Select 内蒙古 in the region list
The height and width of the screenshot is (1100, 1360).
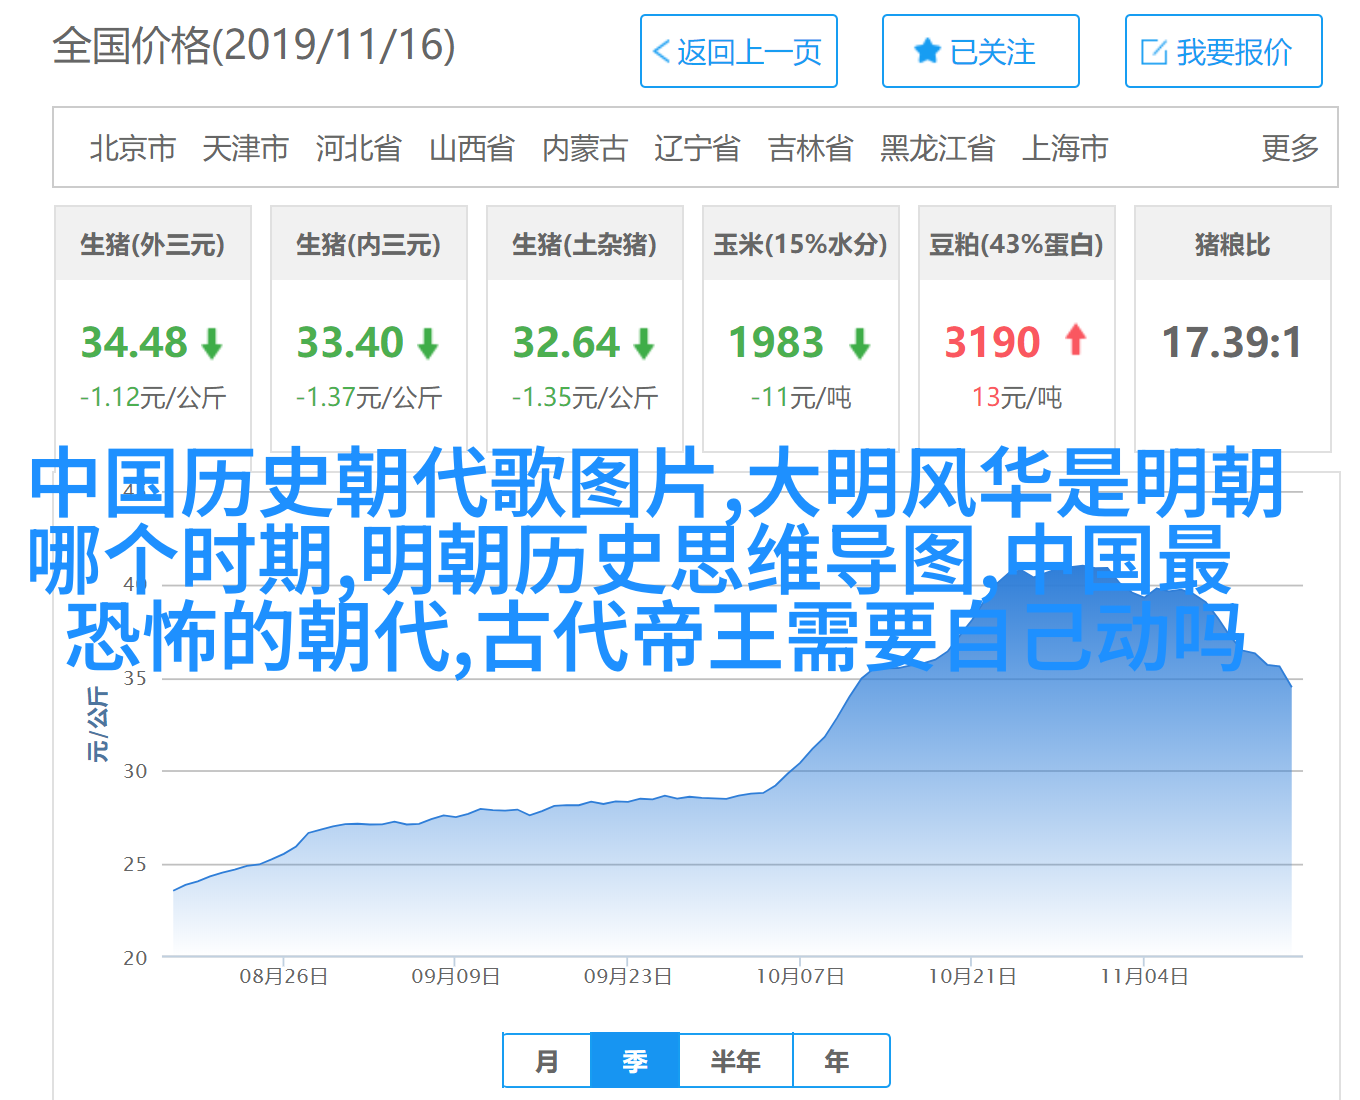585,148
